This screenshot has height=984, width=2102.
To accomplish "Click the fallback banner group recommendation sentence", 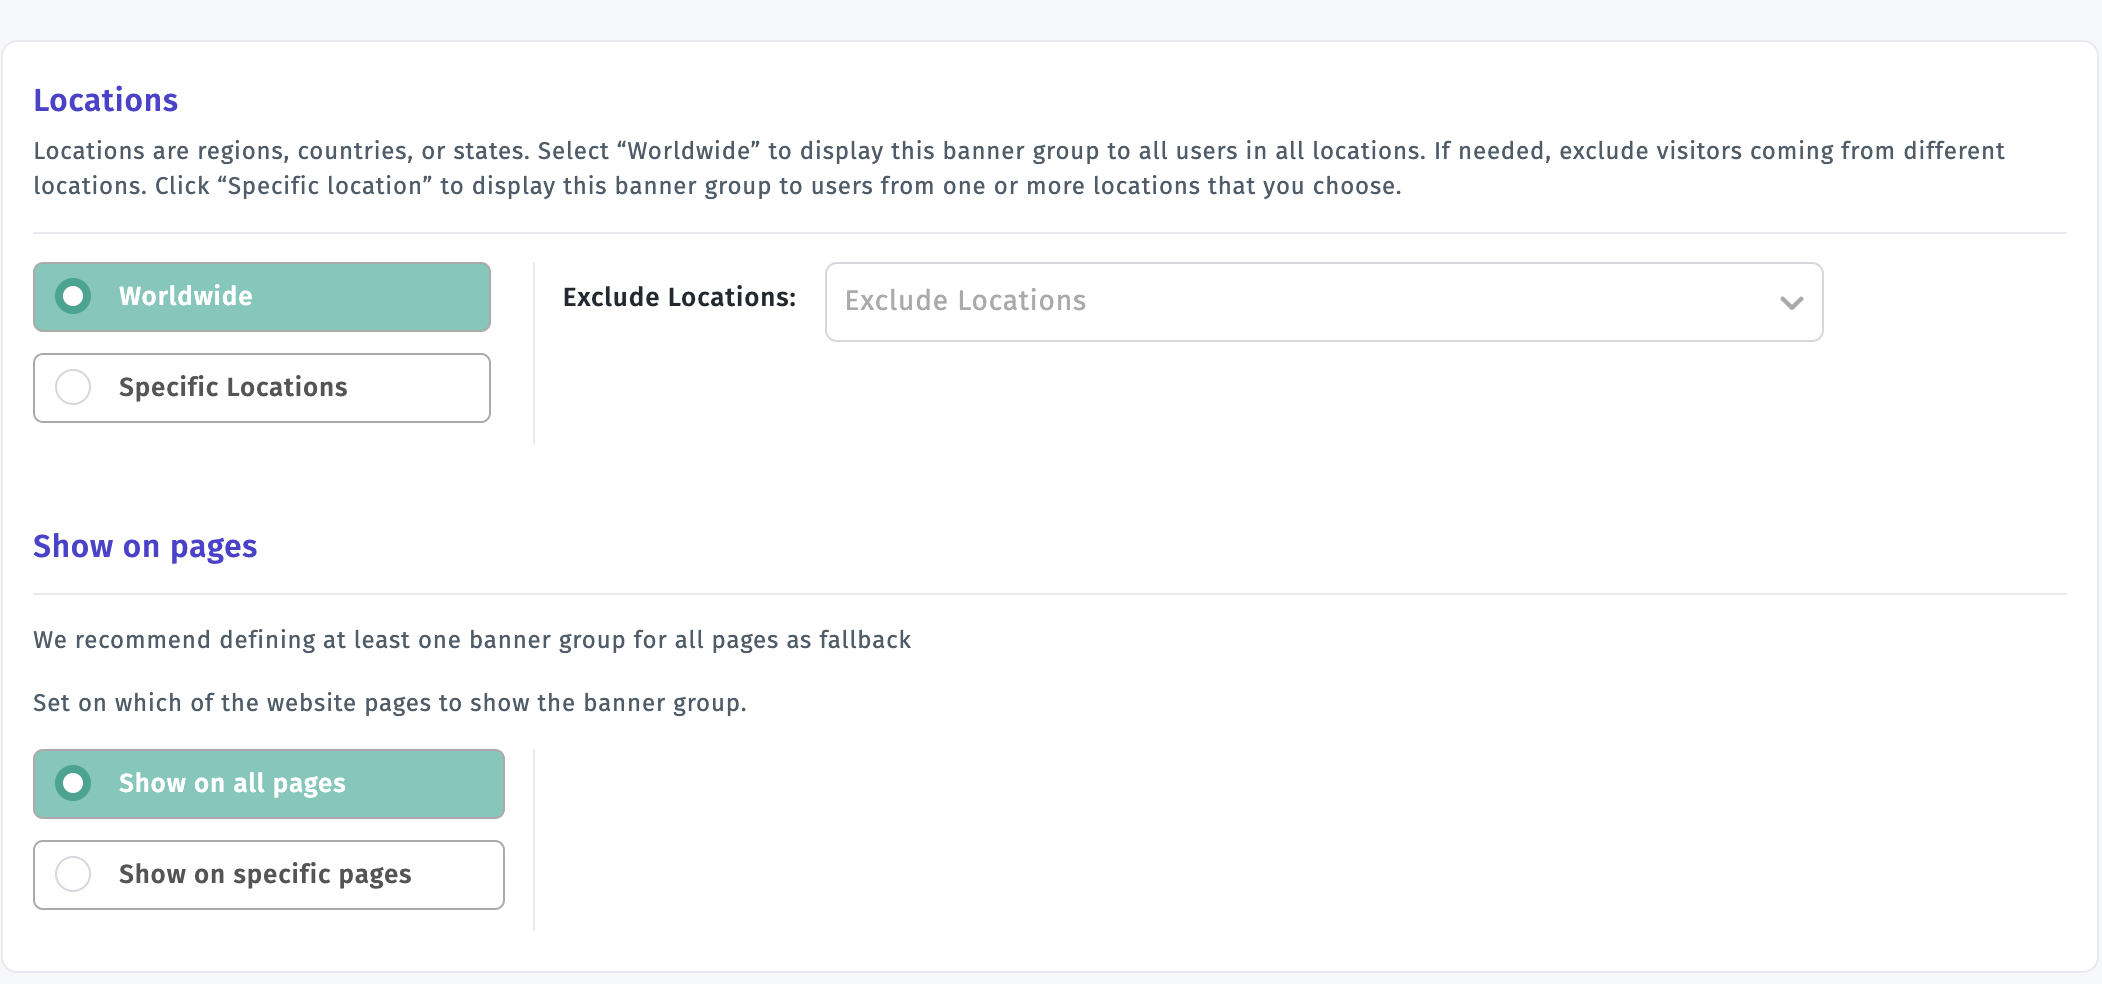I will (x=472, y=640).
